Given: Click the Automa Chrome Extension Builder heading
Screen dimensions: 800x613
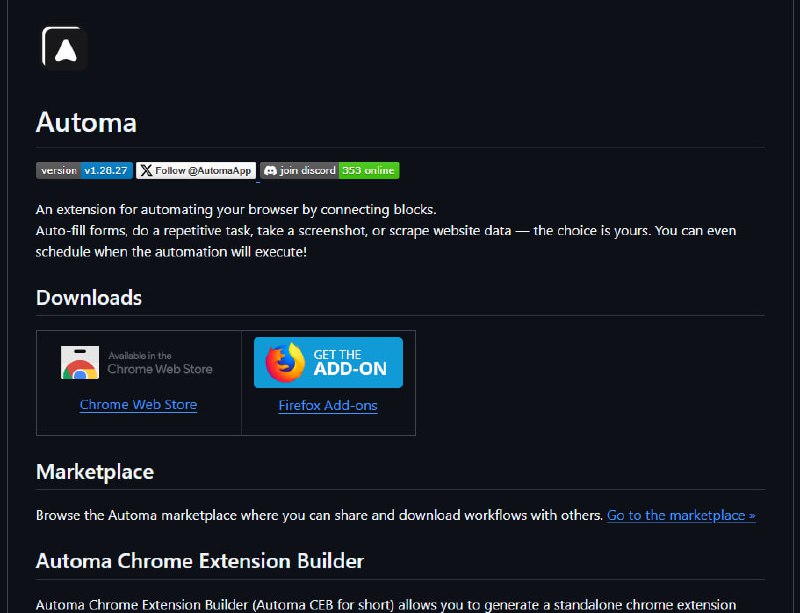Looking at the screenshot, I should coord(200,561).
